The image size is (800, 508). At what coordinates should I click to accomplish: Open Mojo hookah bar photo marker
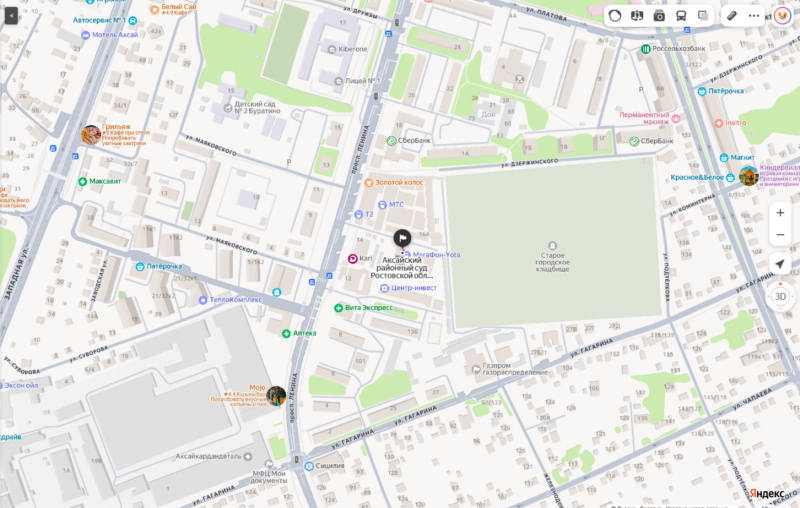click(276, 396)
